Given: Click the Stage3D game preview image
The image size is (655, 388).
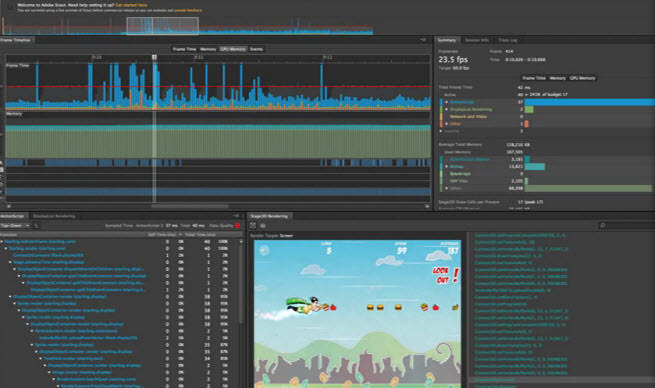Looking at the screenshot, I should tap(358, 314).
